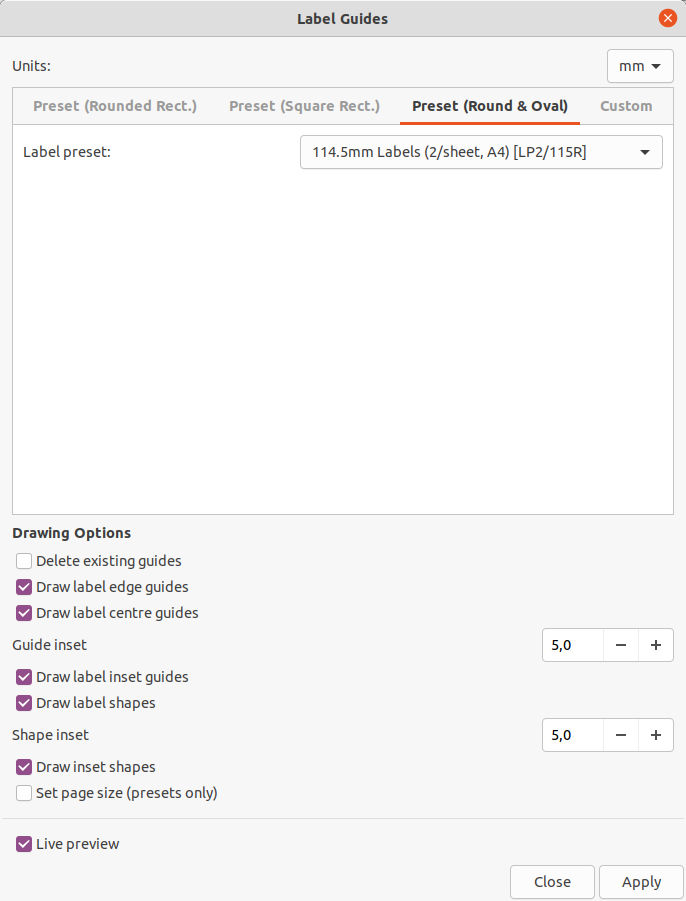Decrease Guide inset with minus button
The image size is (686, 901).
pos(621,645)
